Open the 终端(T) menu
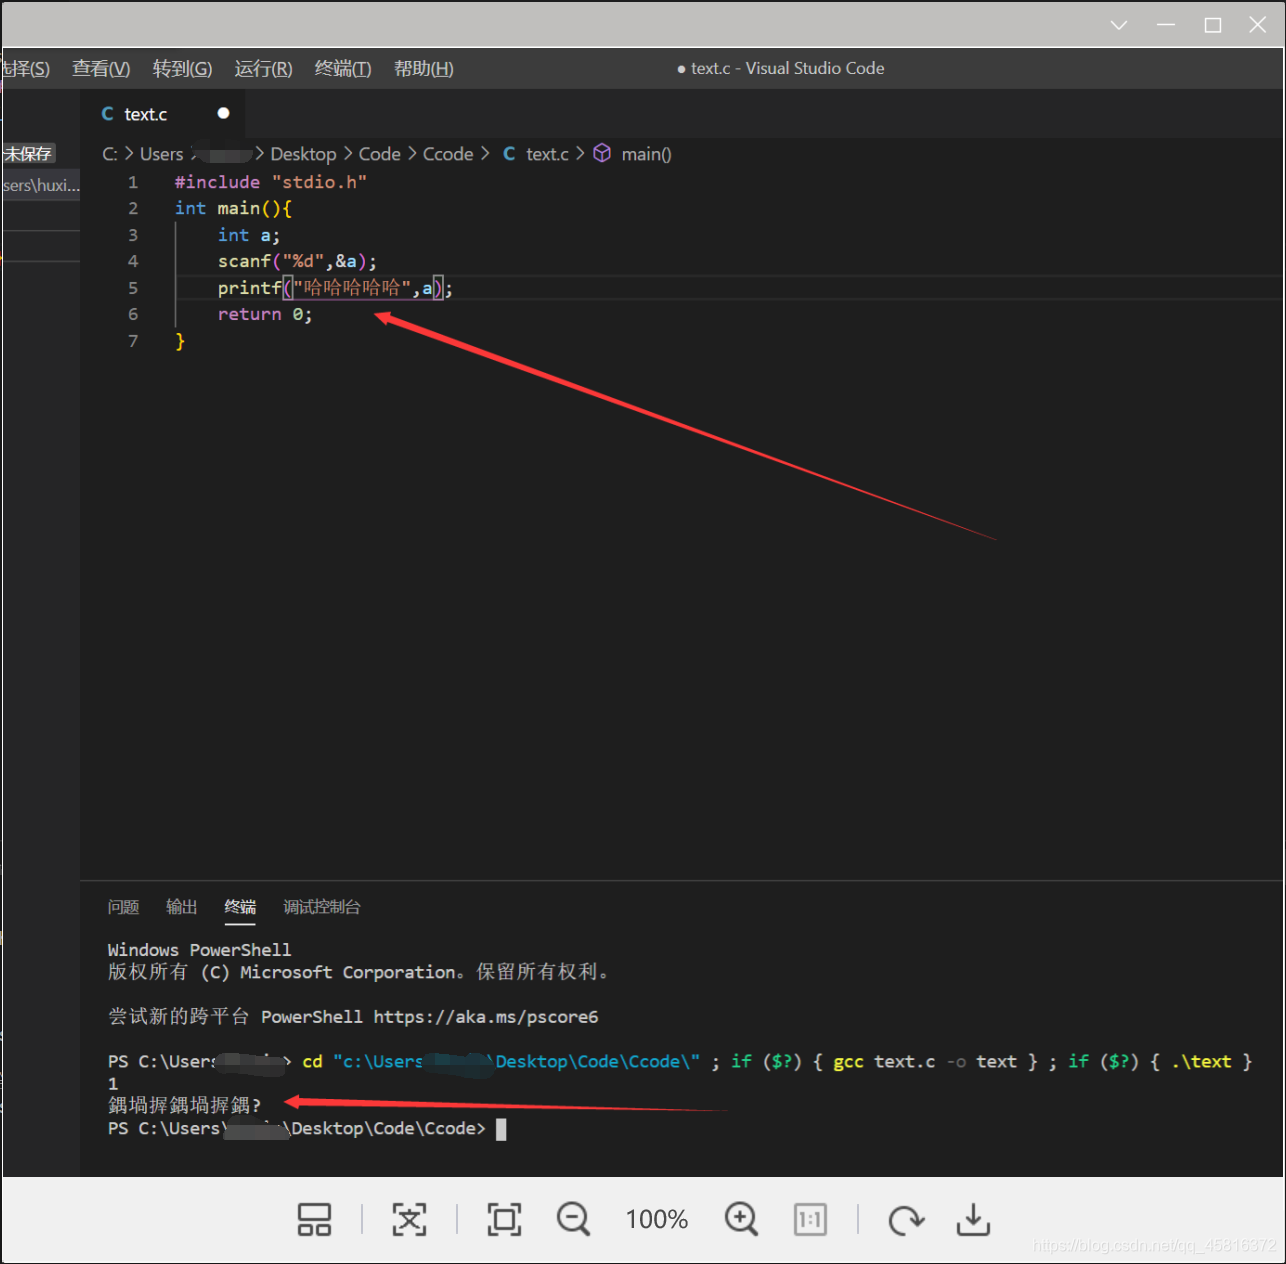 point(343,69)
